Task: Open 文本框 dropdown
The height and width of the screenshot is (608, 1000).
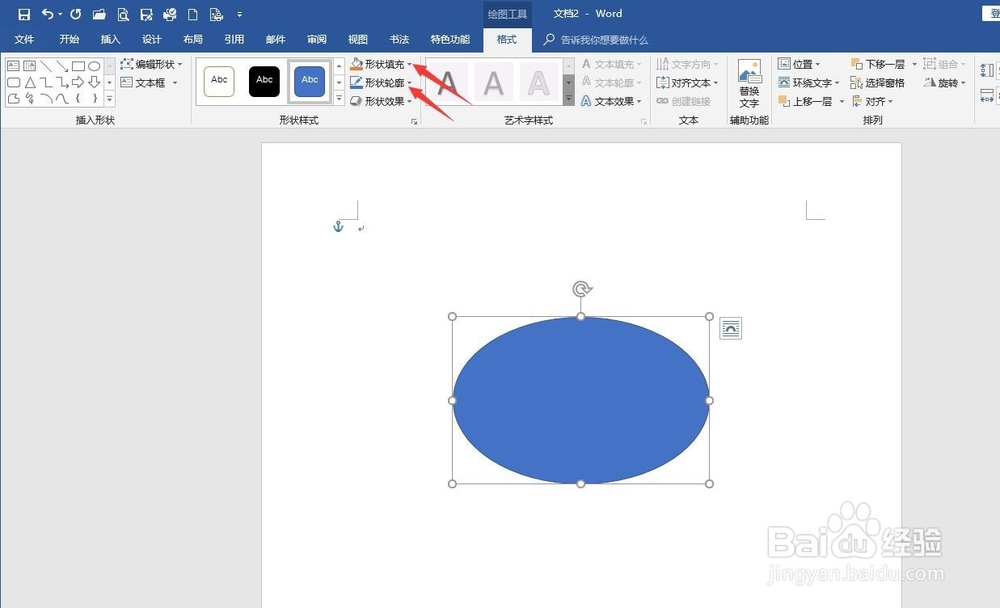Action: coord(149,83)
